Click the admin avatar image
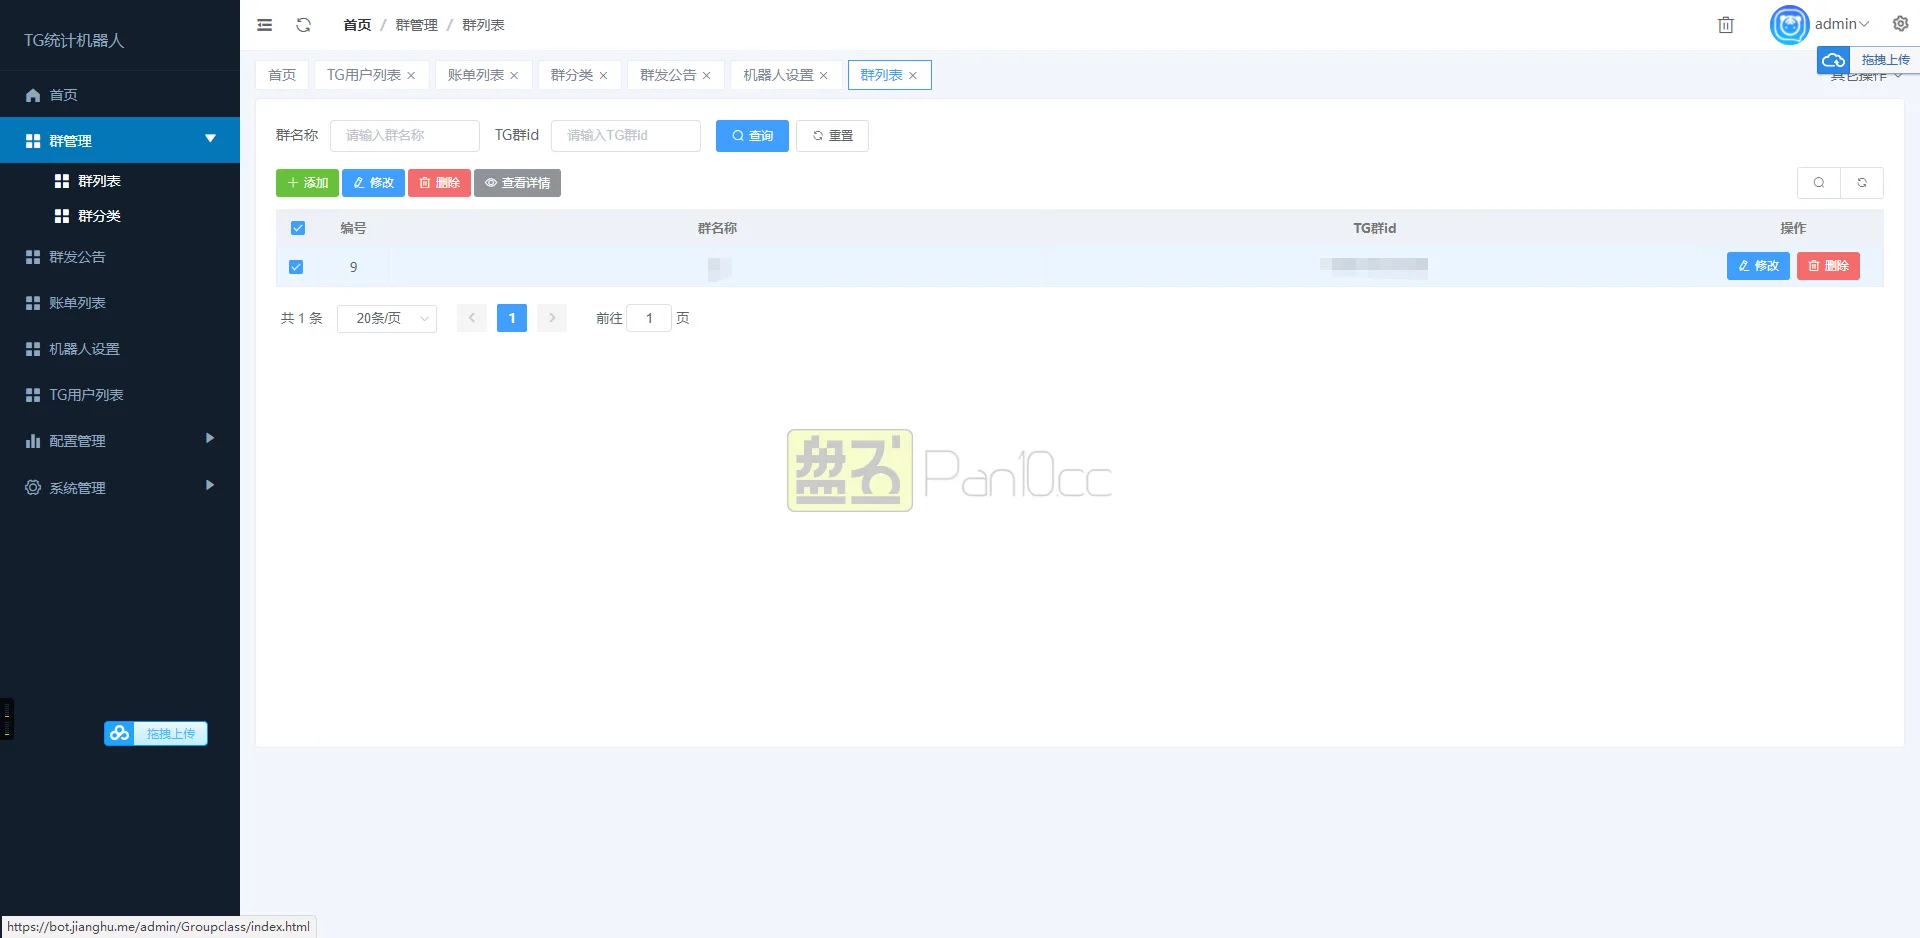The height and width of the screenshot is (938, 1920). pos(1789,25)
